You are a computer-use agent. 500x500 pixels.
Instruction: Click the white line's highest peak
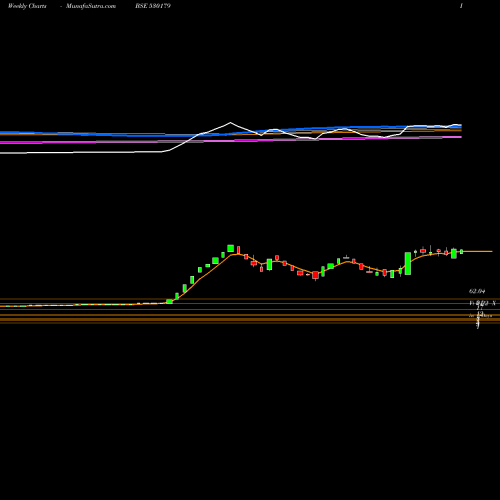230,123
